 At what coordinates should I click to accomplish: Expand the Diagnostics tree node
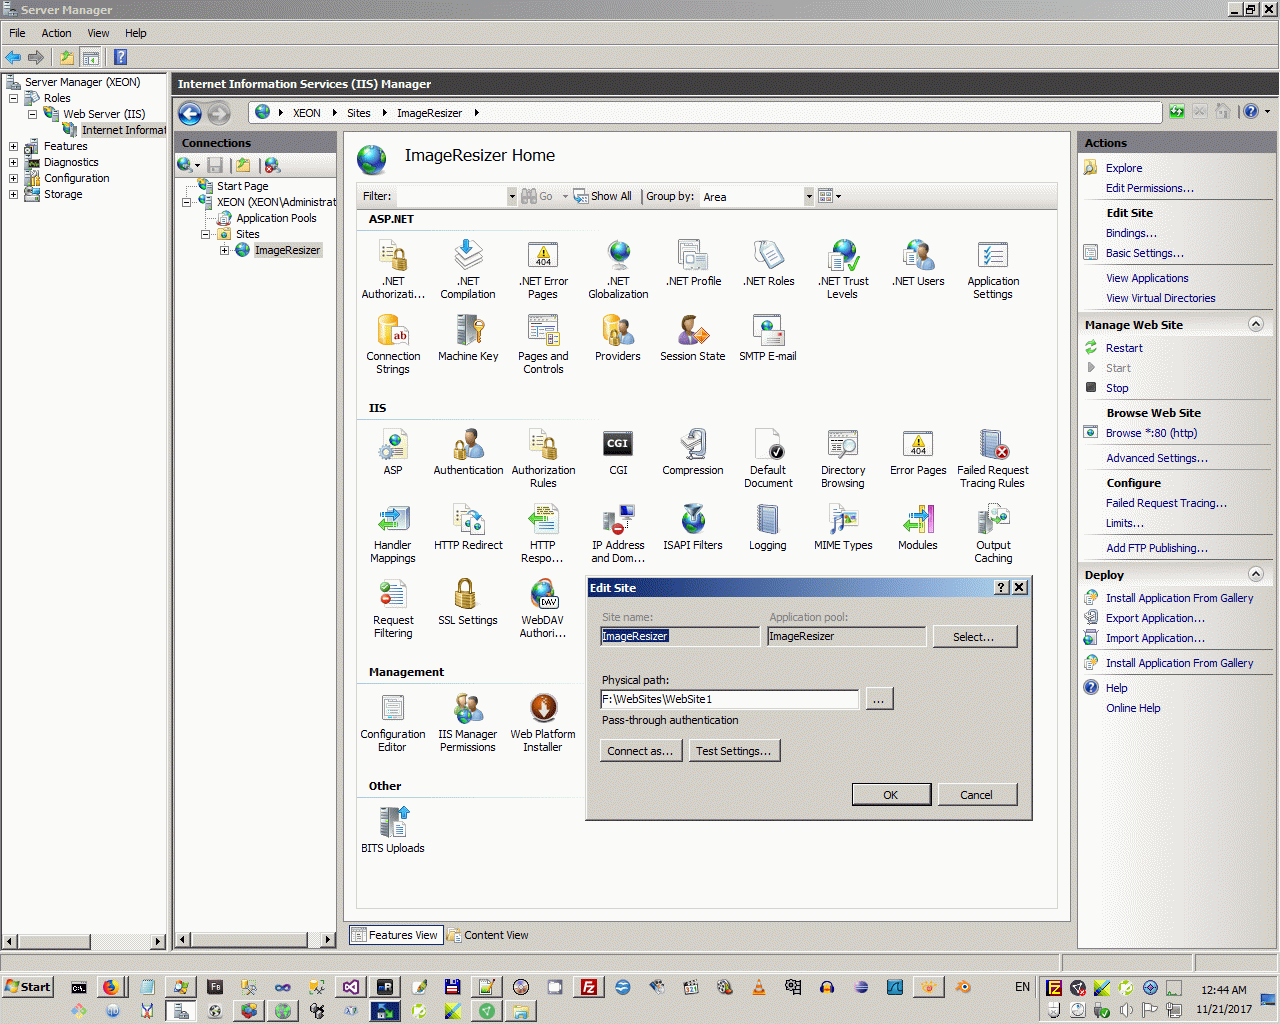13,162
